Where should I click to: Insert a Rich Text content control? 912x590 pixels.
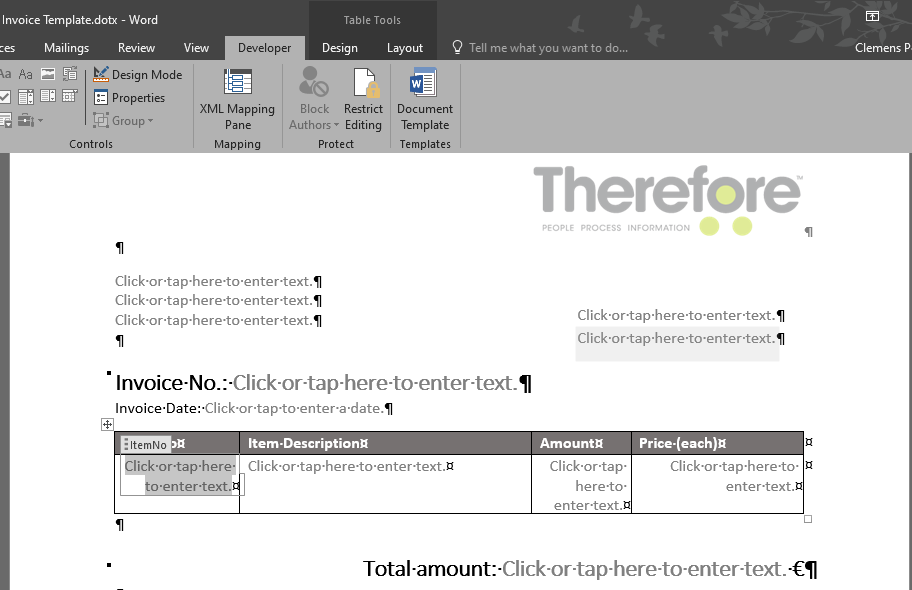[x=6, y=74]
